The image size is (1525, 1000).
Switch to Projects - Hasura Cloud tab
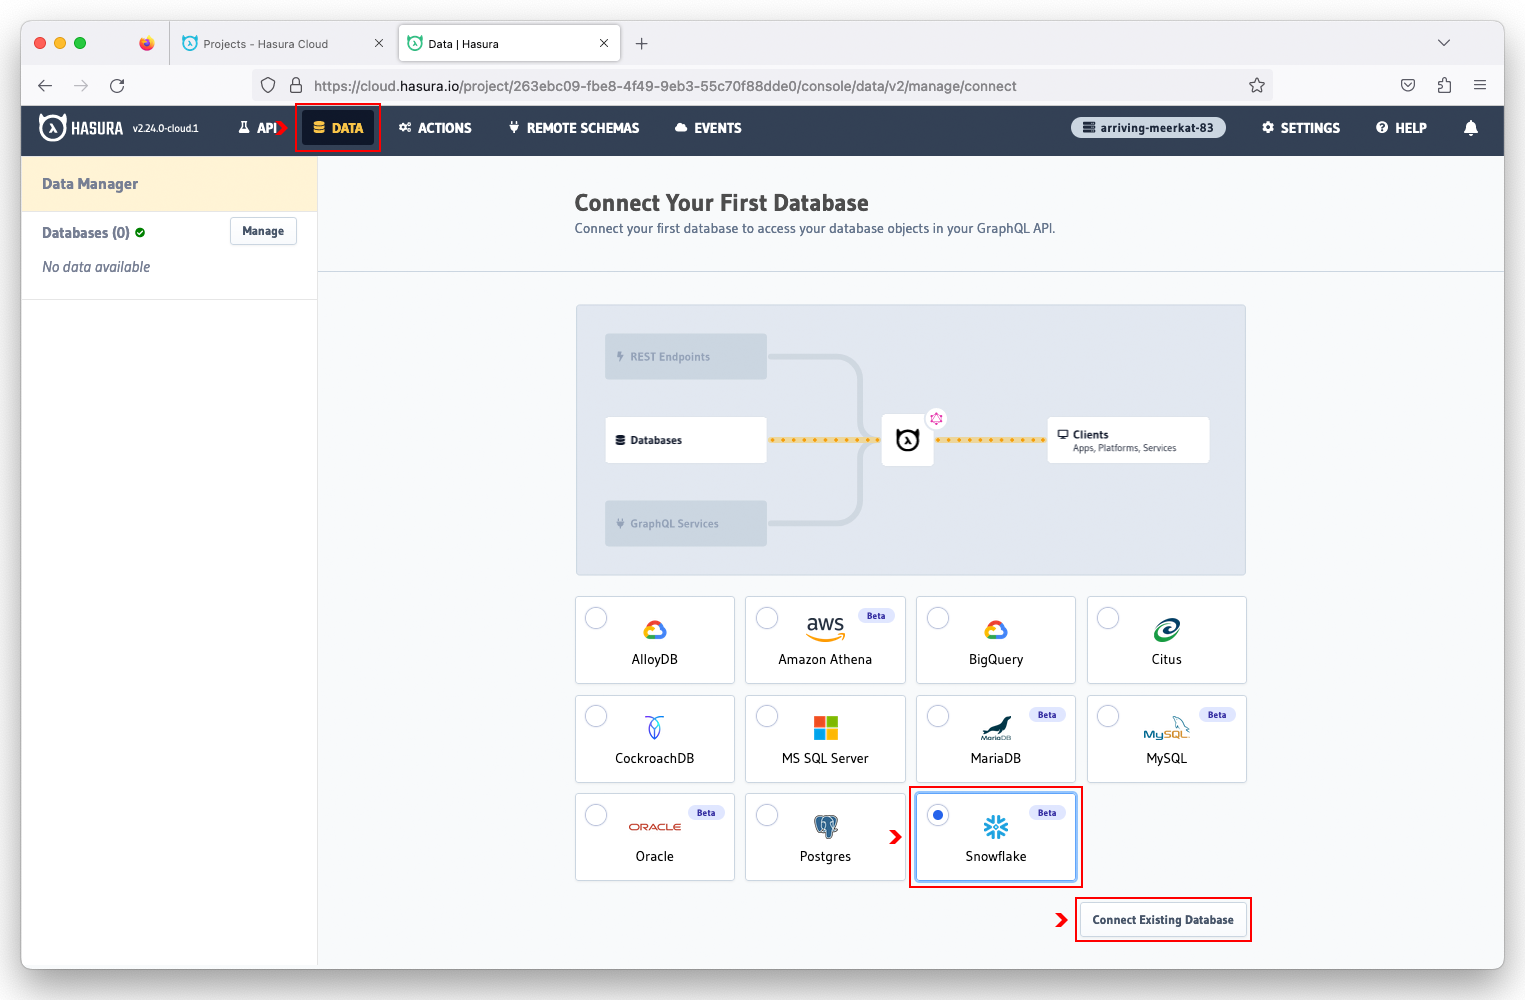click(x=265, y=44)
